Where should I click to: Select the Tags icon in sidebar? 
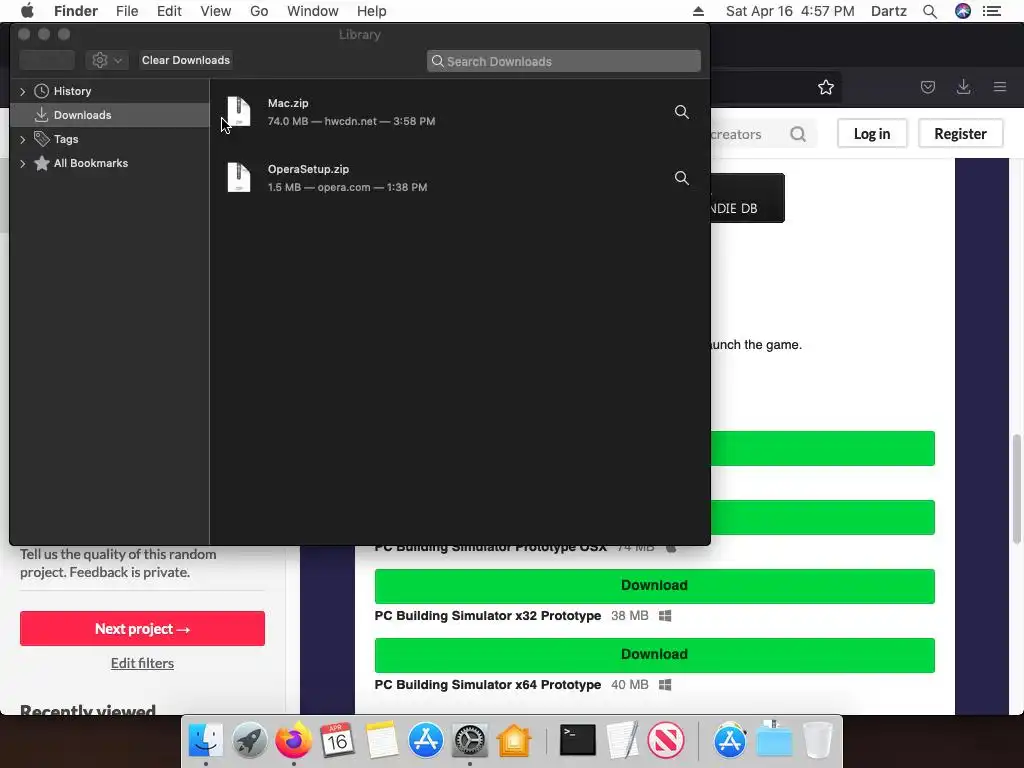tap(41, 138)
